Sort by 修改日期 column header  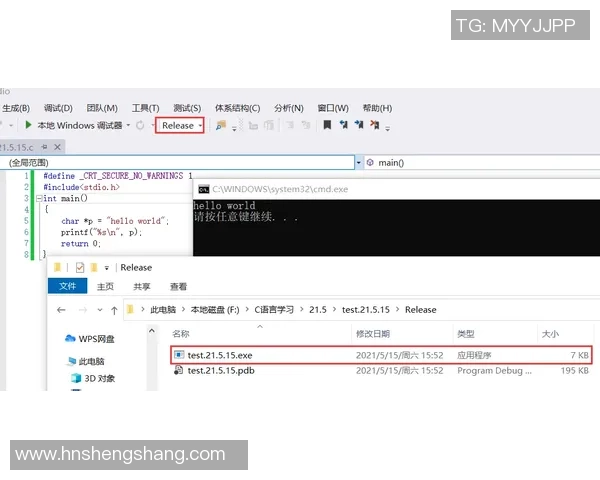(373, 334)
